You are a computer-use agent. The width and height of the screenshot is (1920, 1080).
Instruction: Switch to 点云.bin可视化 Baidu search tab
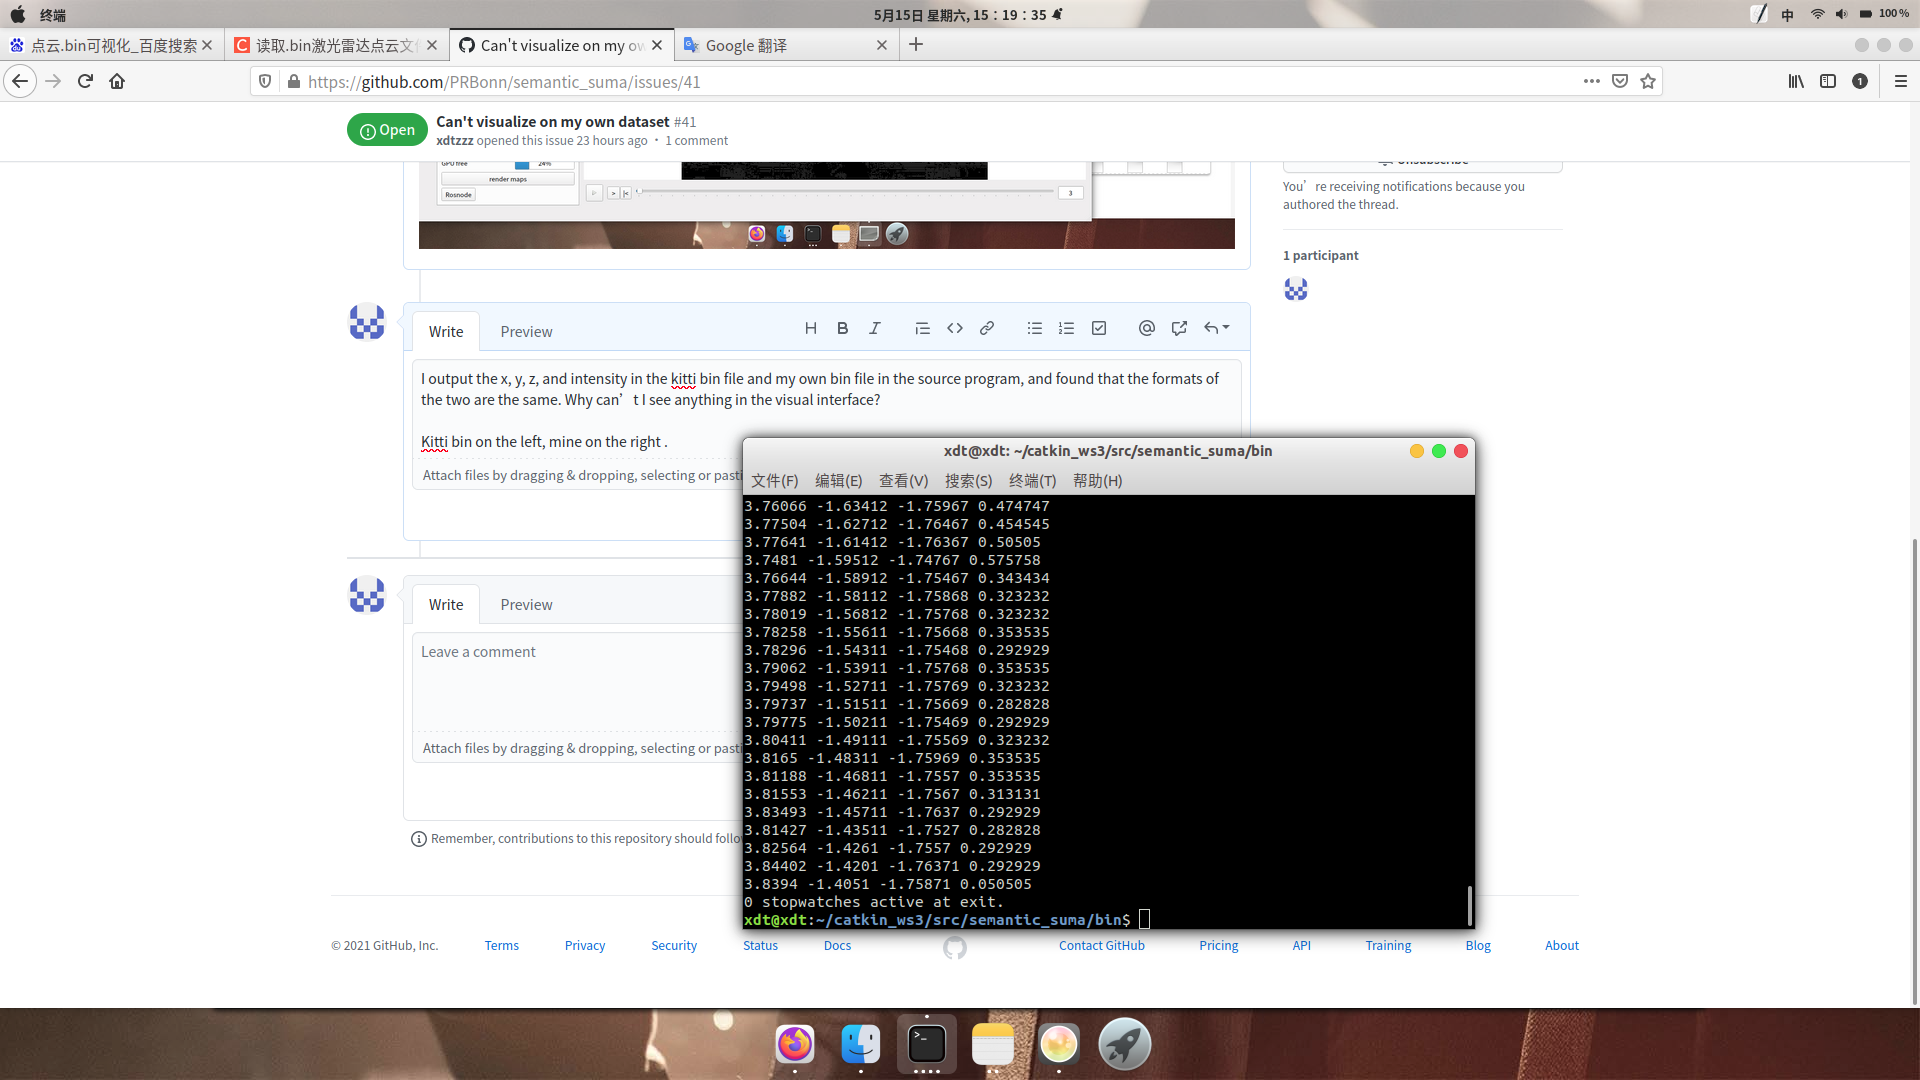(x=110, y=45)
